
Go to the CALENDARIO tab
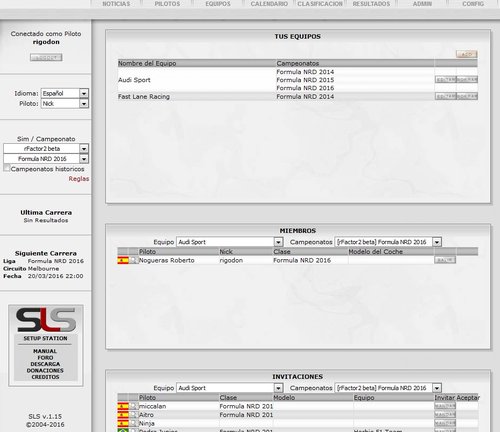pos(269,4)
